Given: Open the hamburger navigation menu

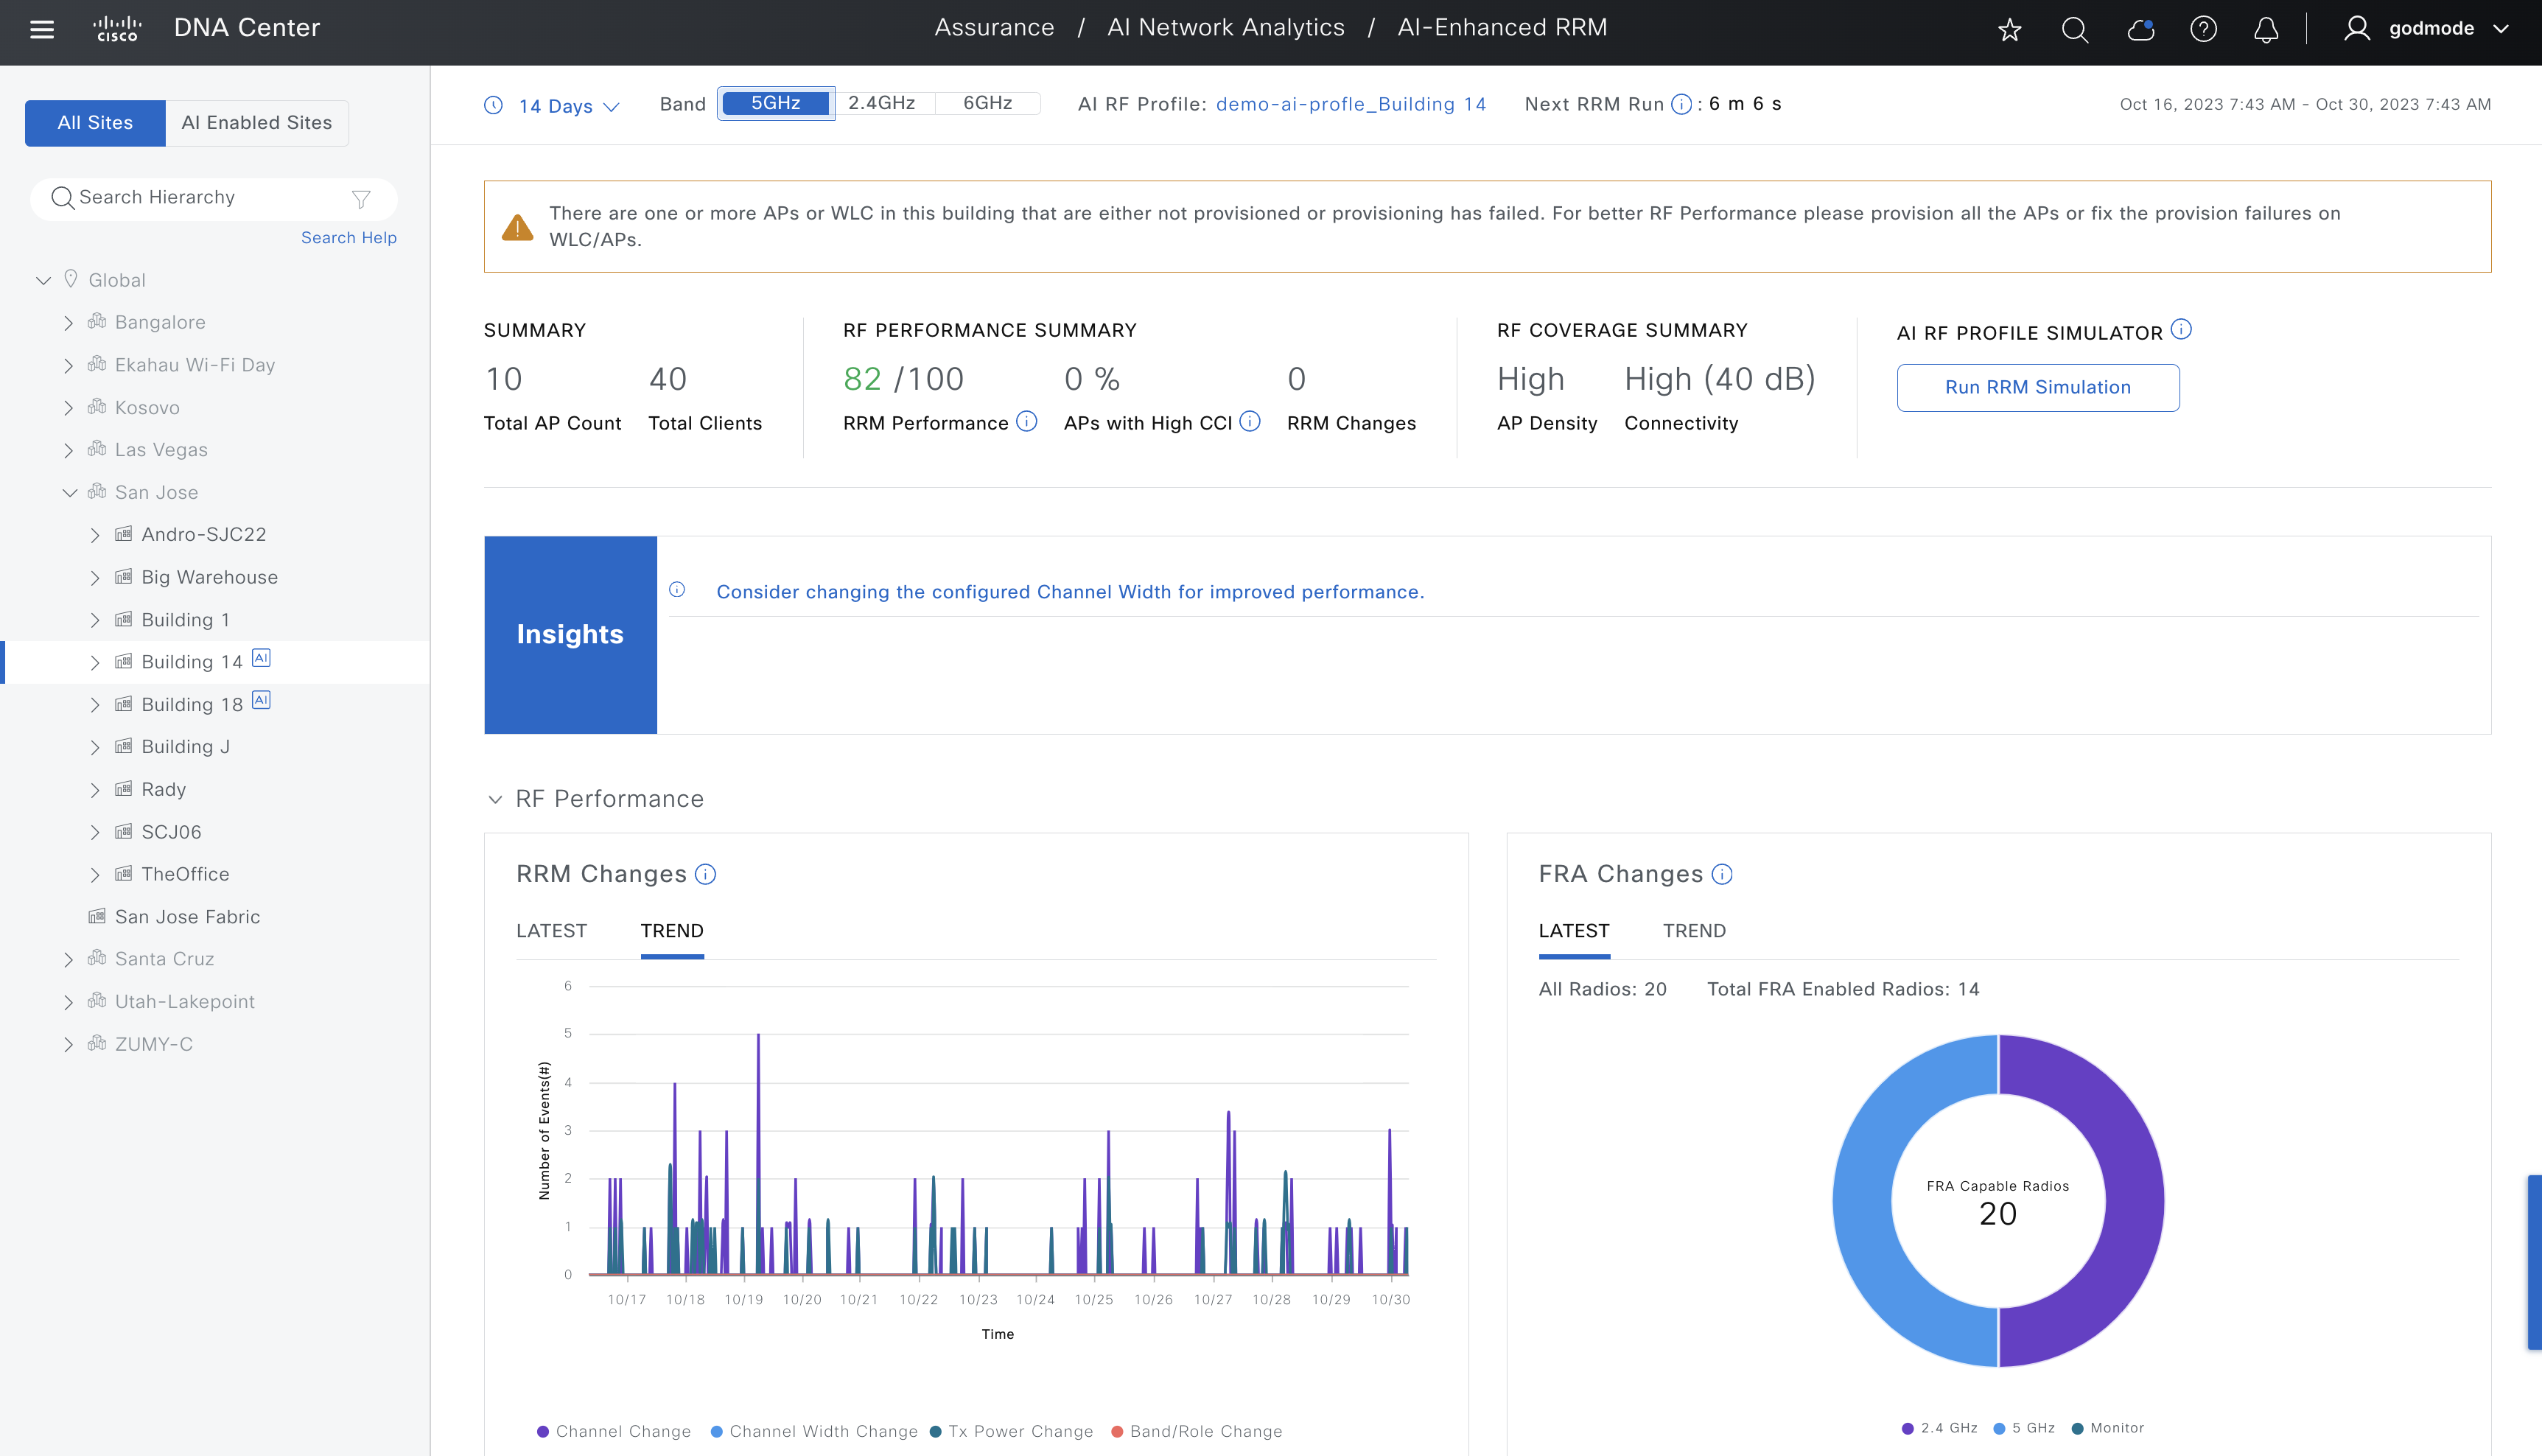Looking at the screenshot, I should [x=42, y=29].
